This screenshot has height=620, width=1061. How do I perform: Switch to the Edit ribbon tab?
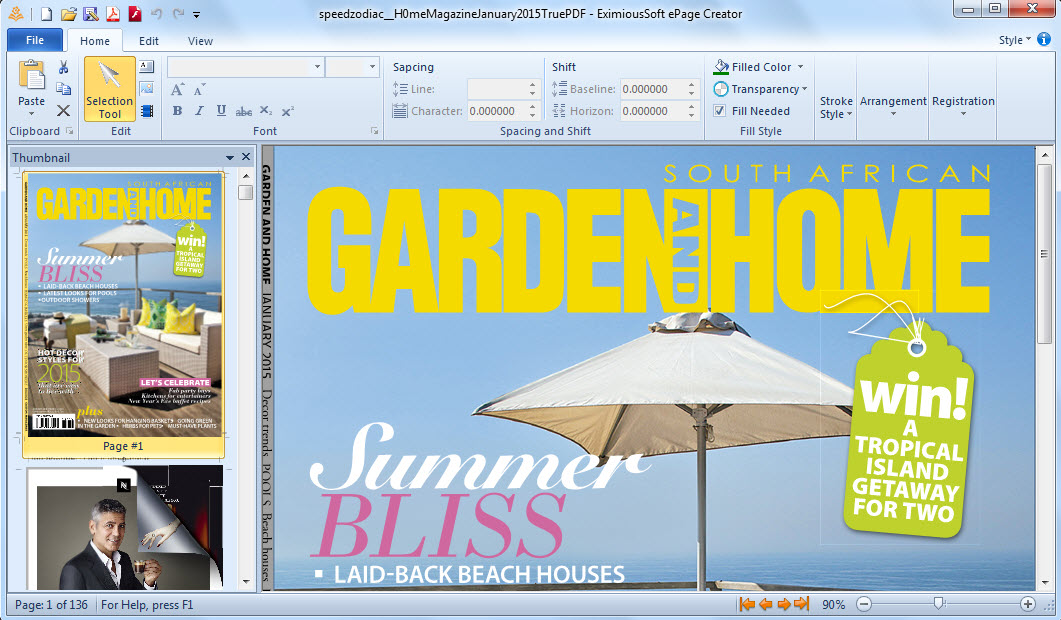click(x=149, y=41)
